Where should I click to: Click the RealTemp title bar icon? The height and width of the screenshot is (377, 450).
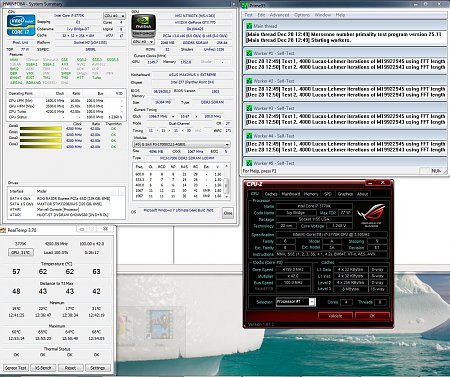click(x=3, y=230)
